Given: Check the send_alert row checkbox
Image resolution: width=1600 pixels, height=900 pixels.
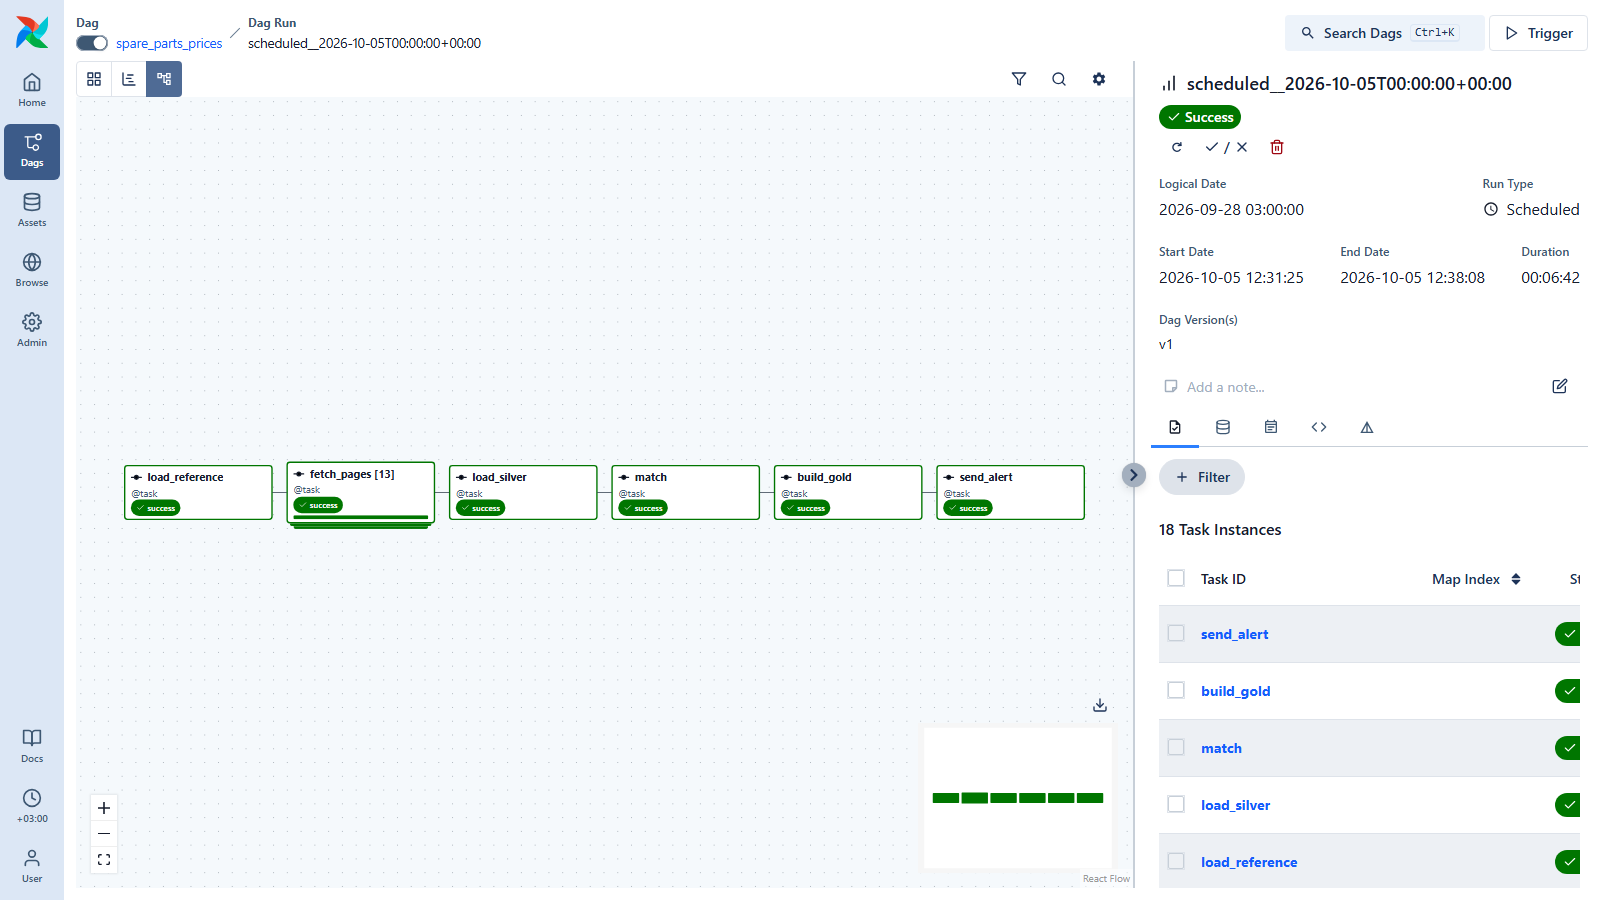Looking at the screenshot, I should click(1176, 633).
